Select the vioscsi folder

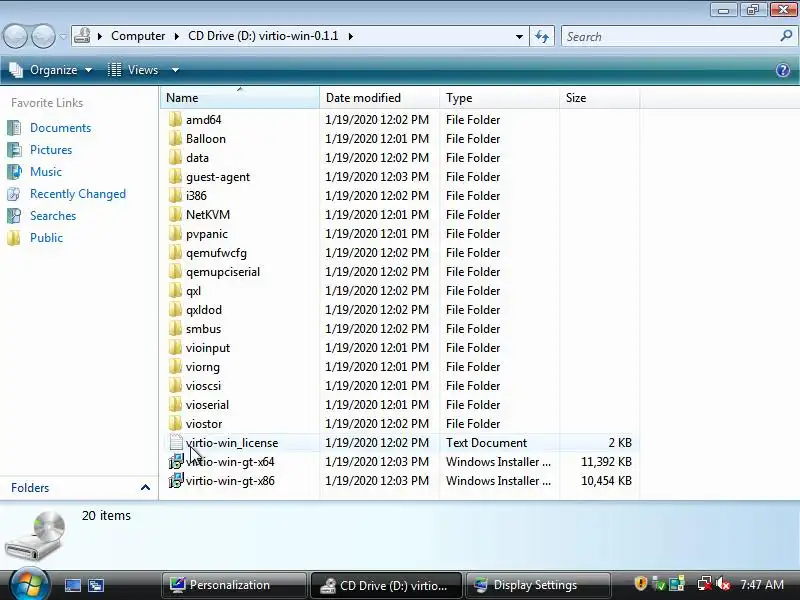click(203, 386)
